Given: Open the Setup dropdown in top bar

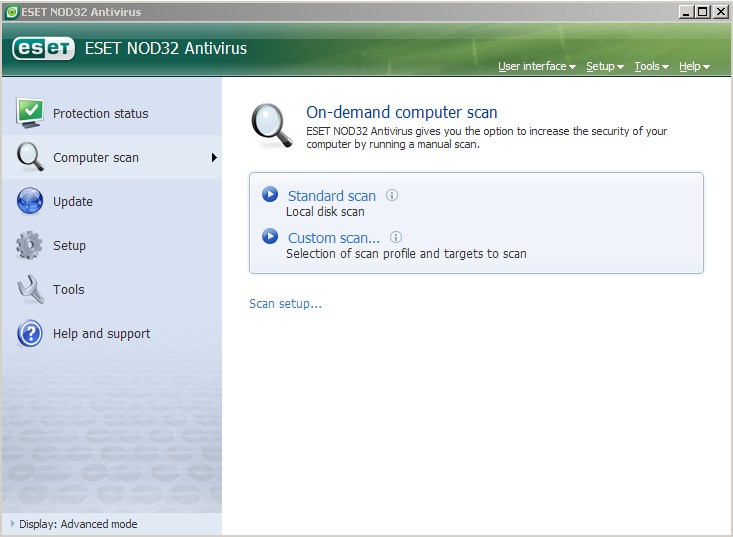Looking at the screenshot, I should tap(604, 66).
